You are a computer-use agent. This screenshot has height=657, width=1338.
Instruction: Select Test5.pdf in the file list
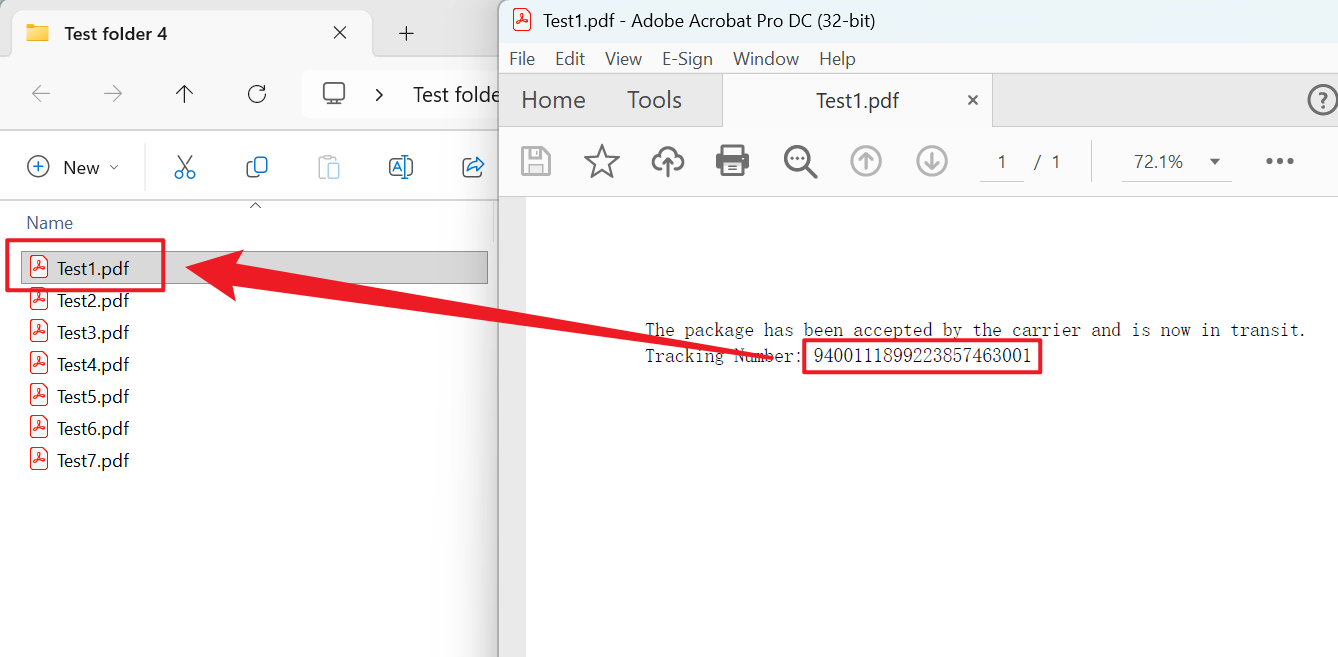point(93,396)
